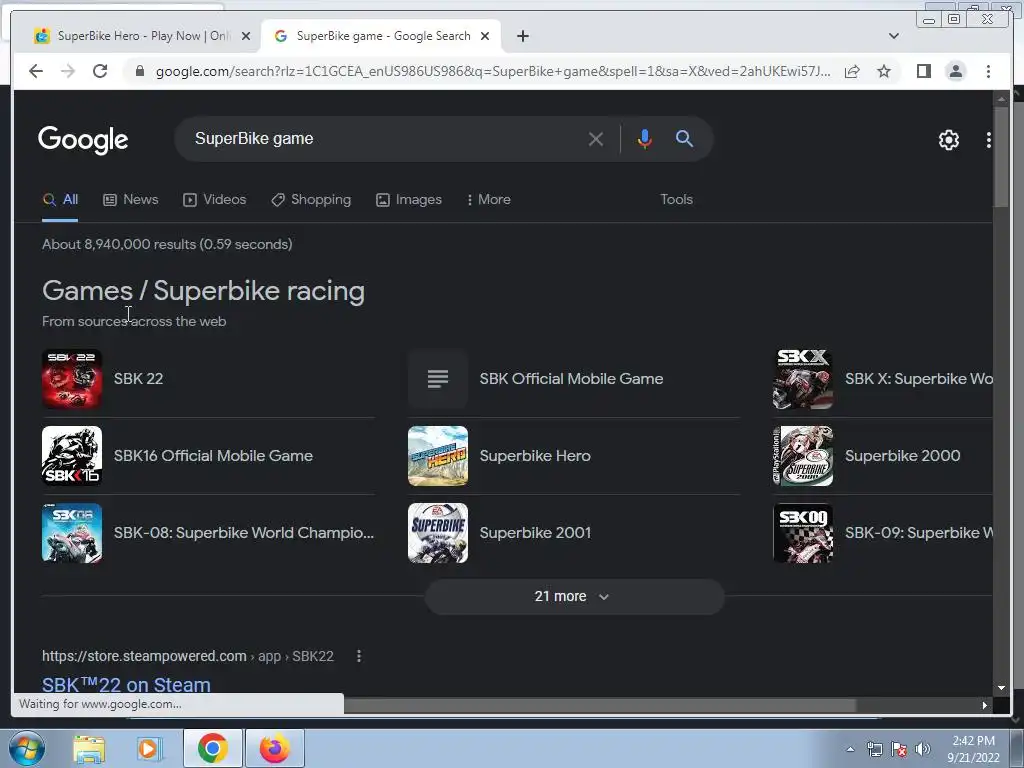Open File Explorer from taskbar
1024x768 pixels.
pyautogui.click(x=89, y=748)
